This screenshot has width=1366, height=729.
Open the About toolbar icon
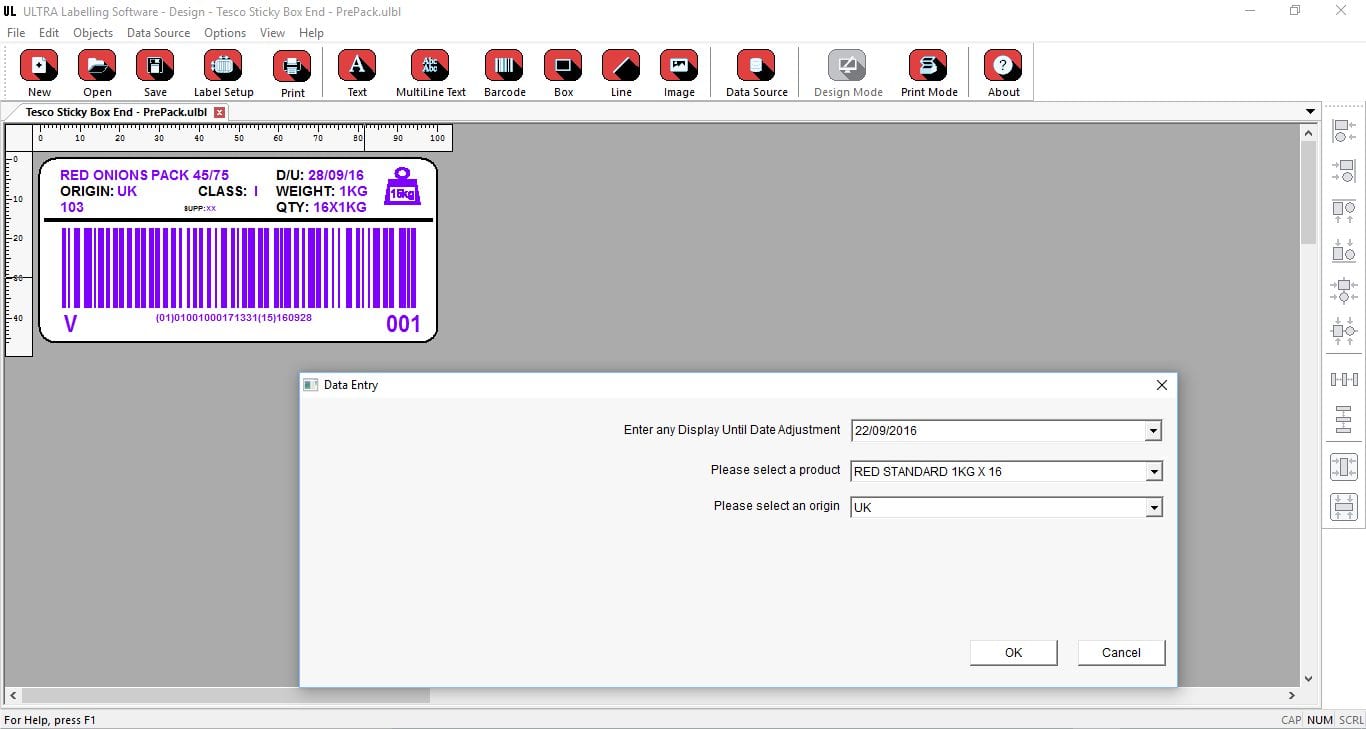tap(1003, 66)
